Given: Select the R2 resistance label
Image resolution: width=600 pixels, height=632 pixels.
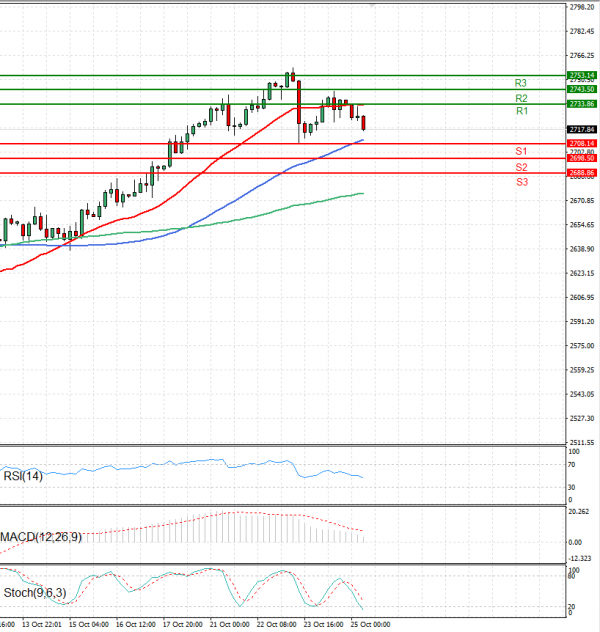Looking at the screenshot, I should 521,98.
